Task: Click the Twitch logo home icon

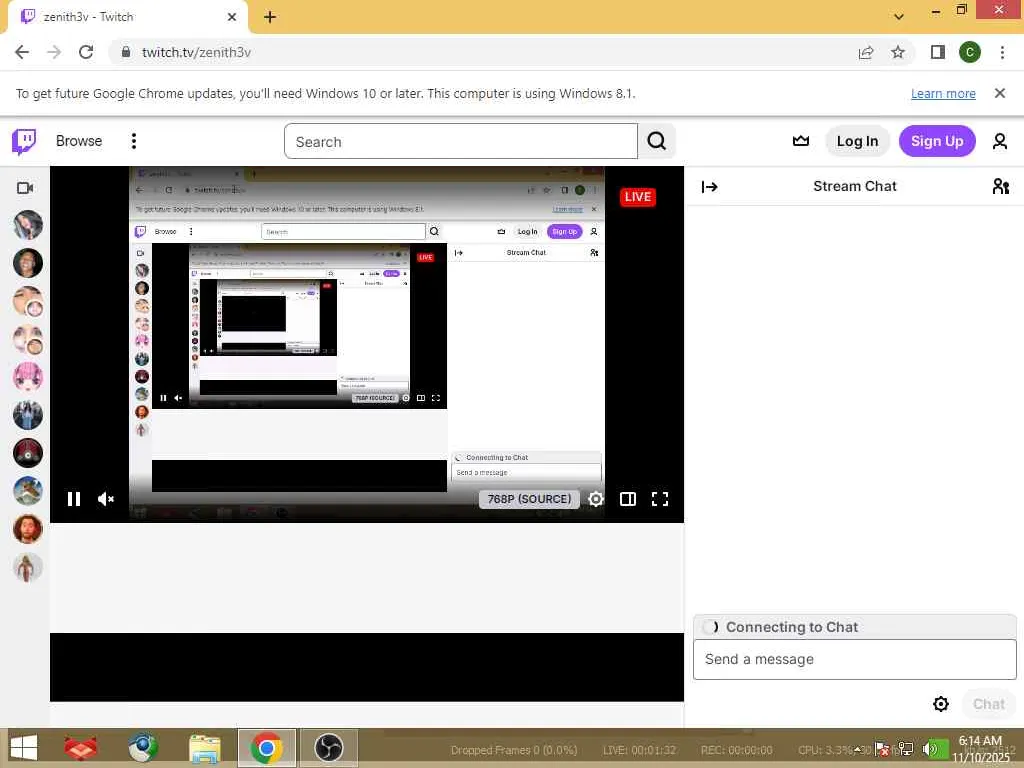Action: (24, 141)
